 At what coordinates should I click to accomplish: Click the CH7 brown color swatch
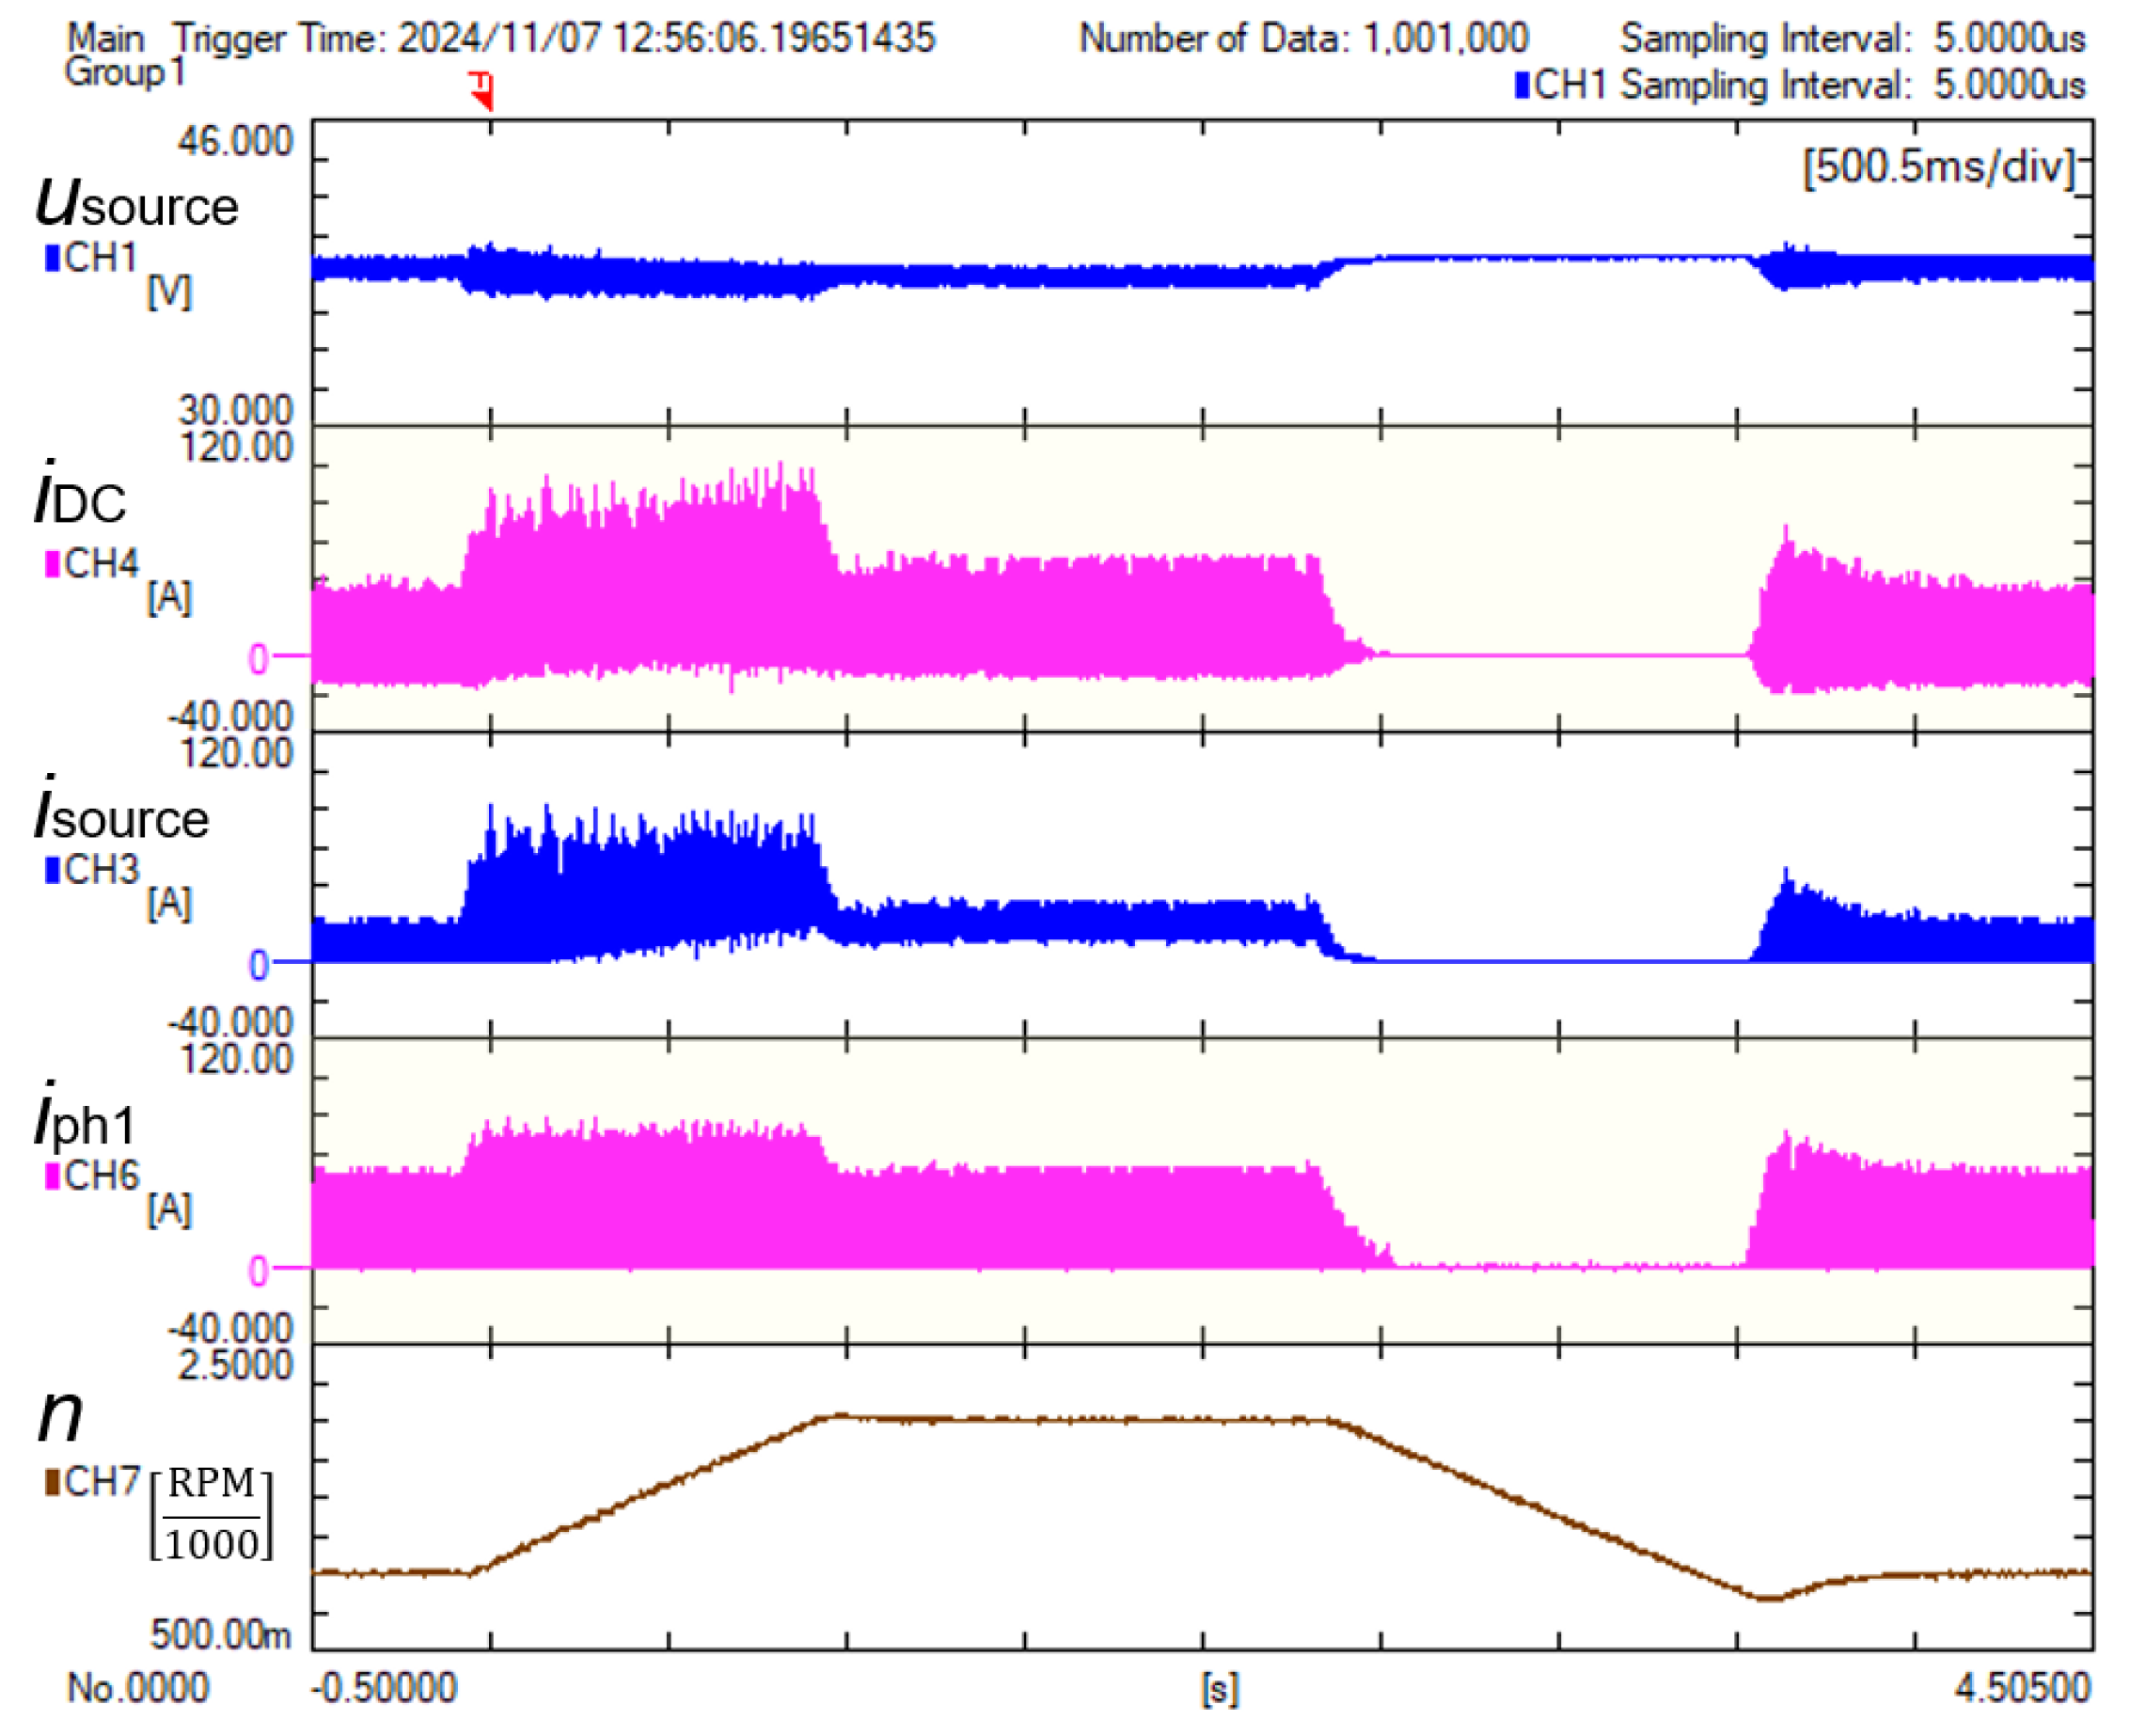click(52, 1482)
